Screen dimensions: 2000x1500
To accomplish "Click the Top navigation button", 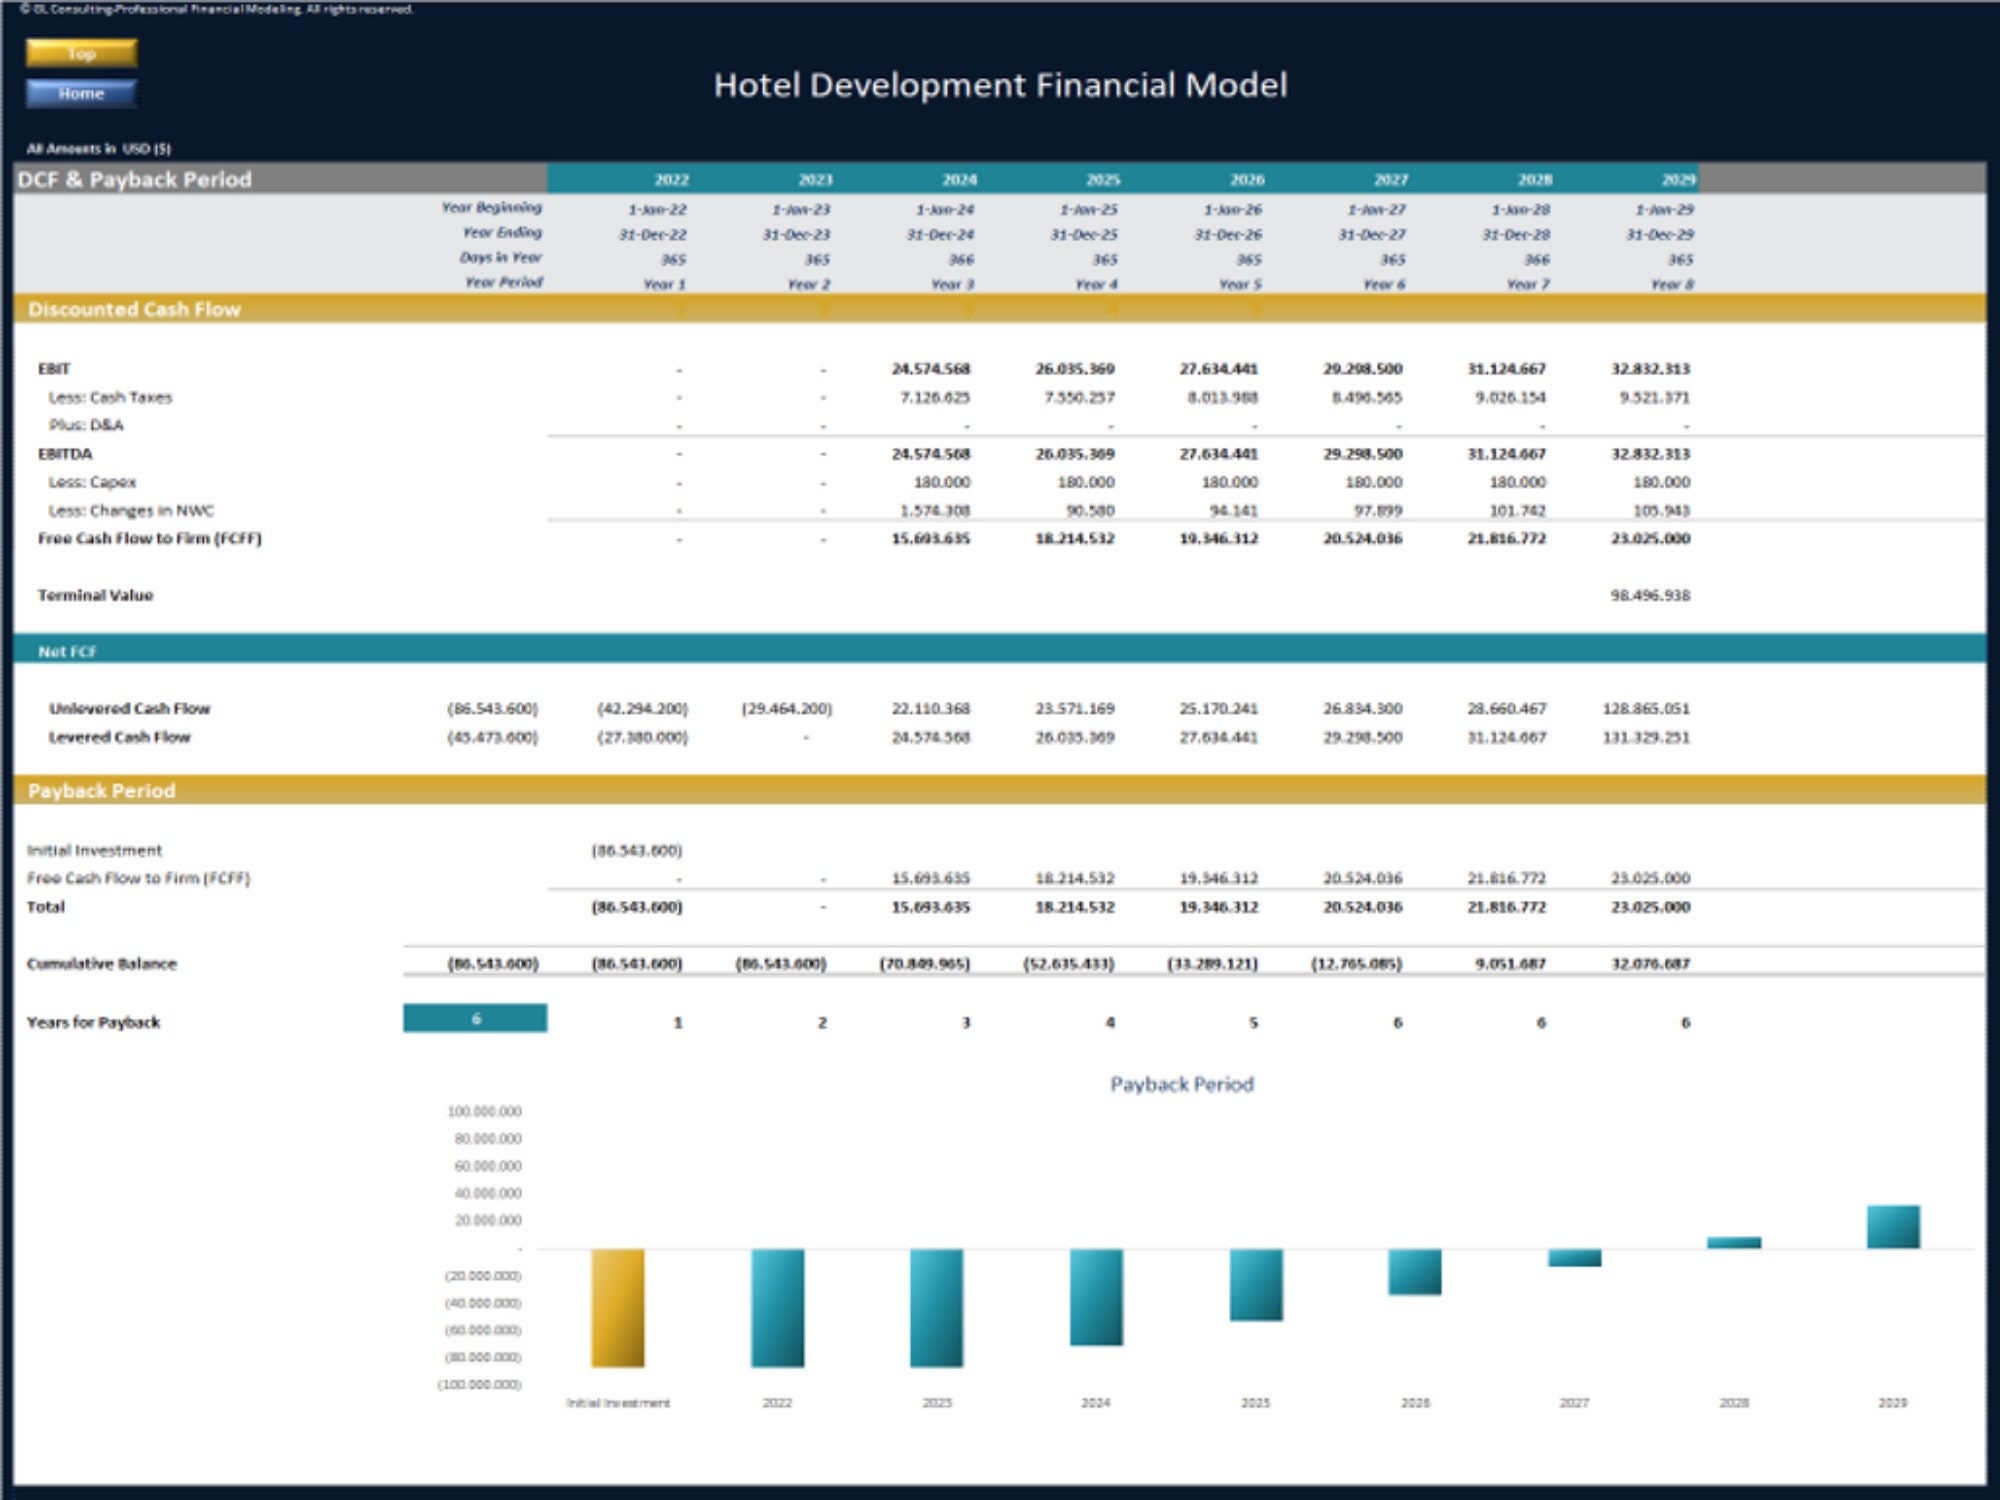I will tap(80, 54).
